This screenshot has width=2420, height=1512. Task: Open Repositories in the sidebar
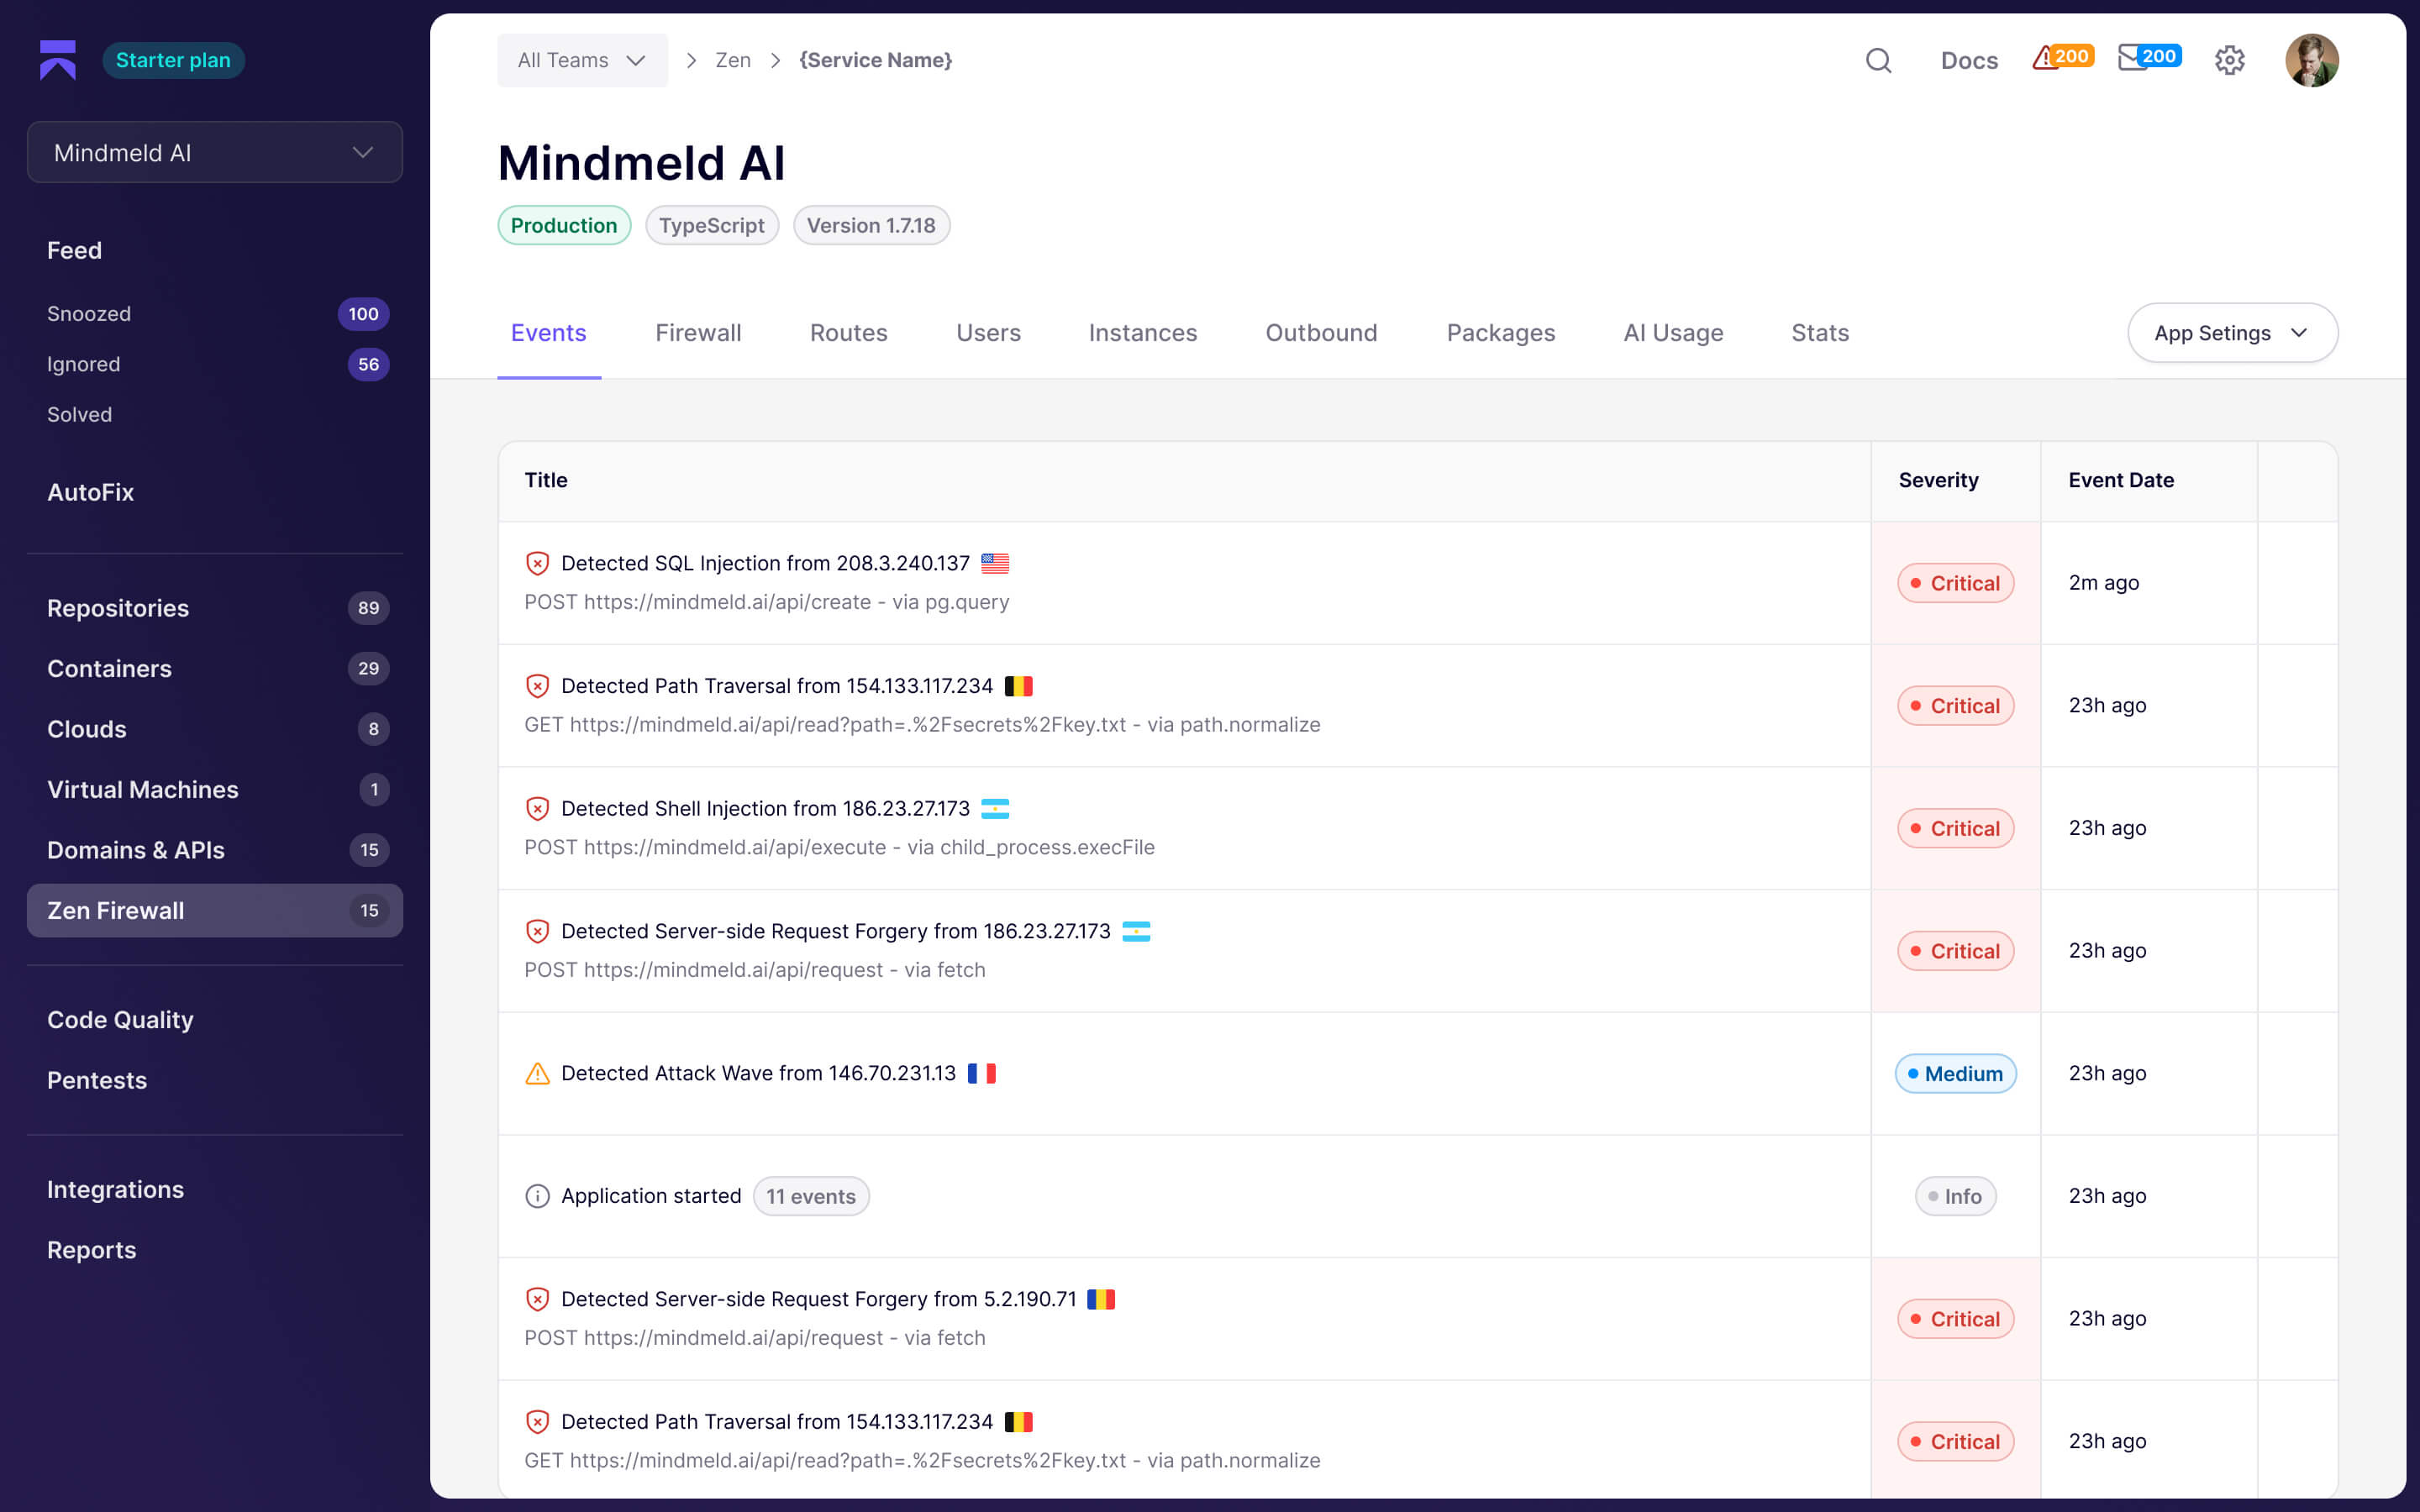(x=118, y=608)
